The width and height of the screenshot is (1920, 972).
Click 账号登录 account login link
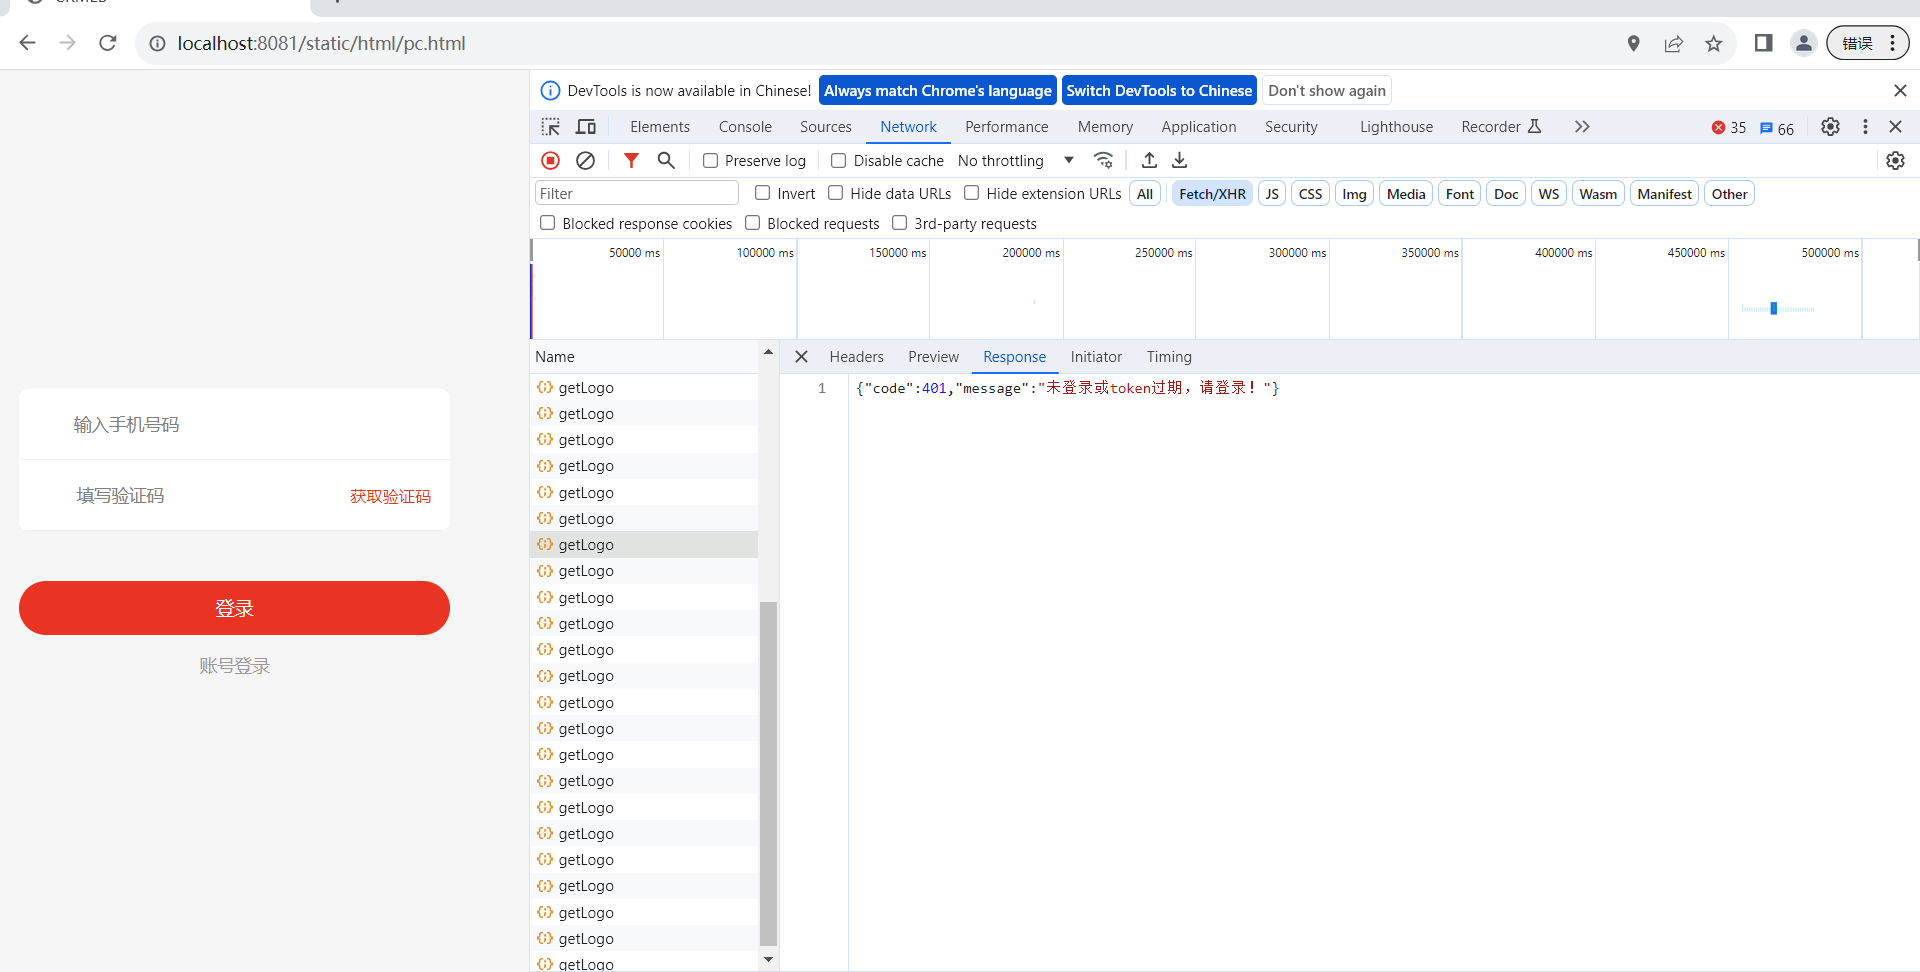pos(234,666)
